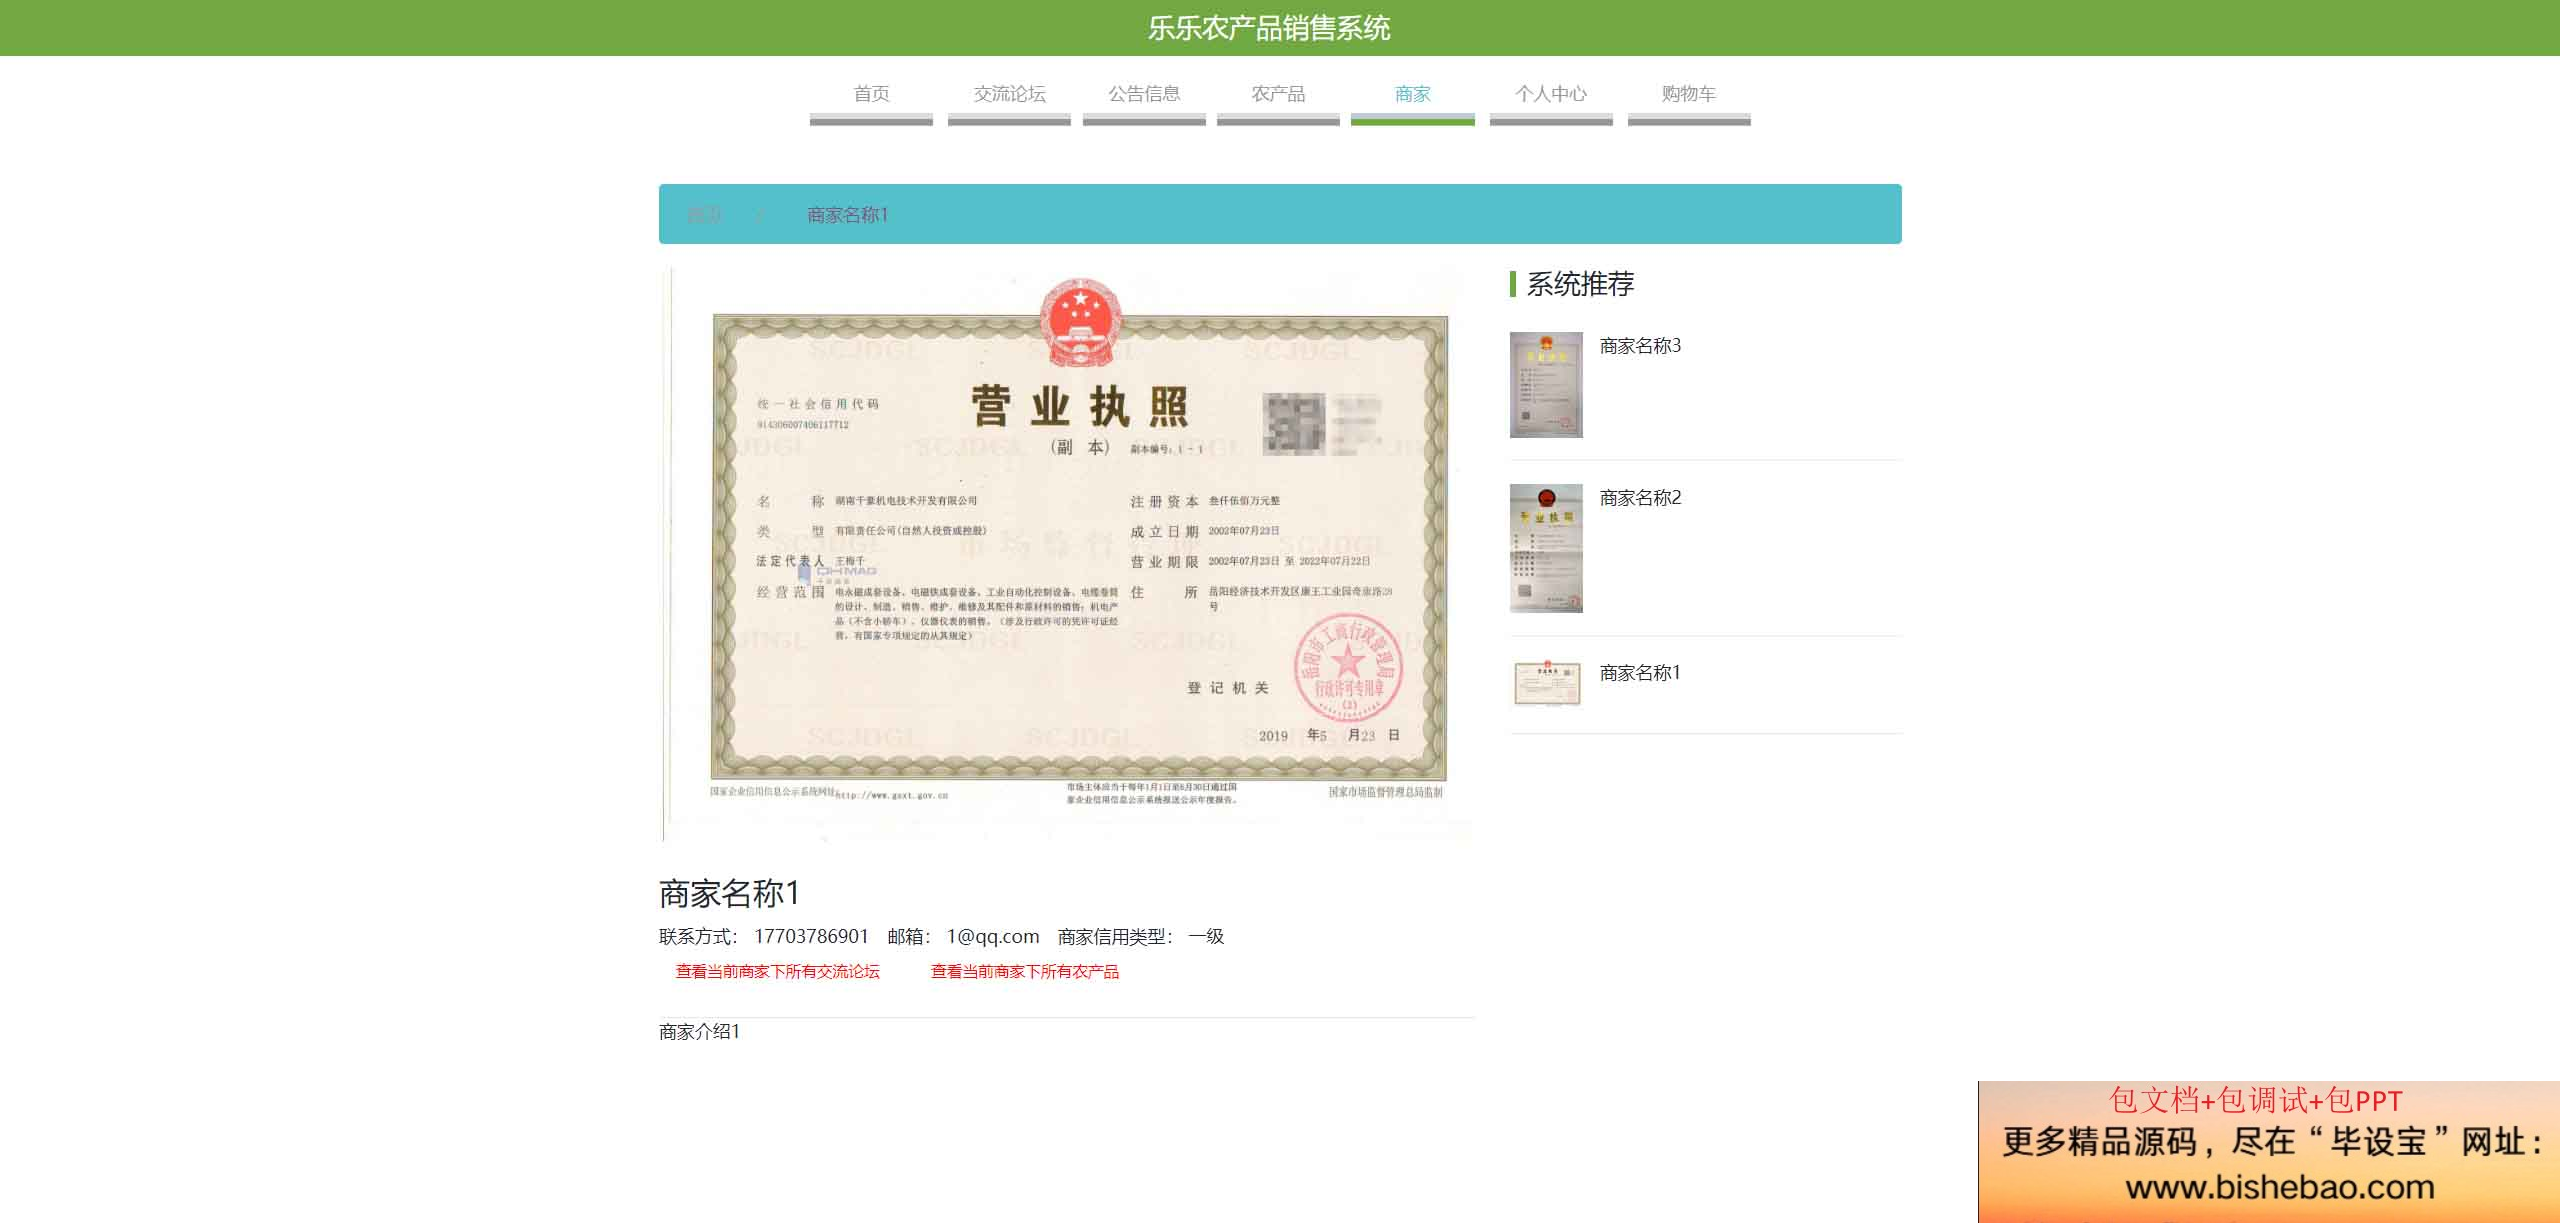This screenshot has width=2560, height=1223.
Task: Open the large 营业执照 license image
Action: (x=1067, y=556)
